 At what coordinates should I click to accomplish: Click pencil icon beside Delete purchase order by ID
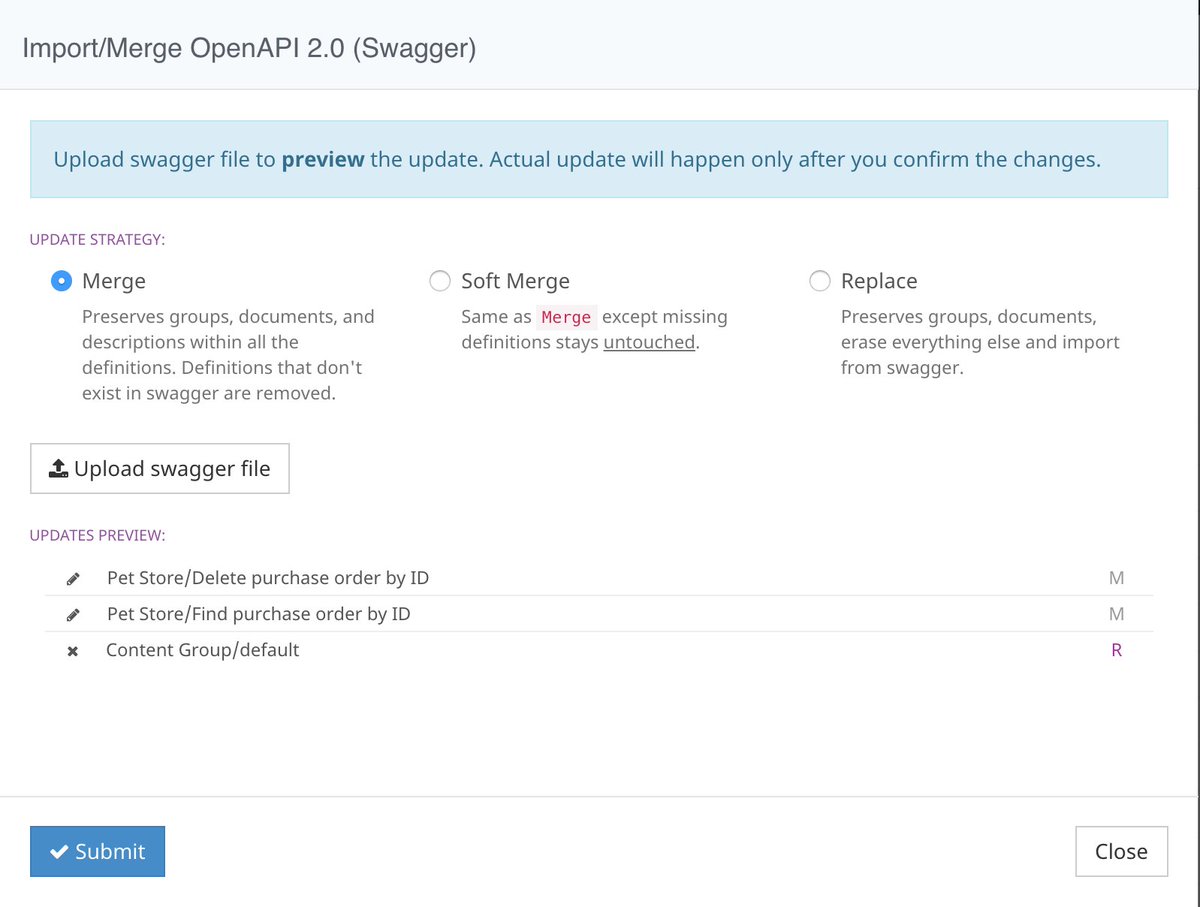72,578
